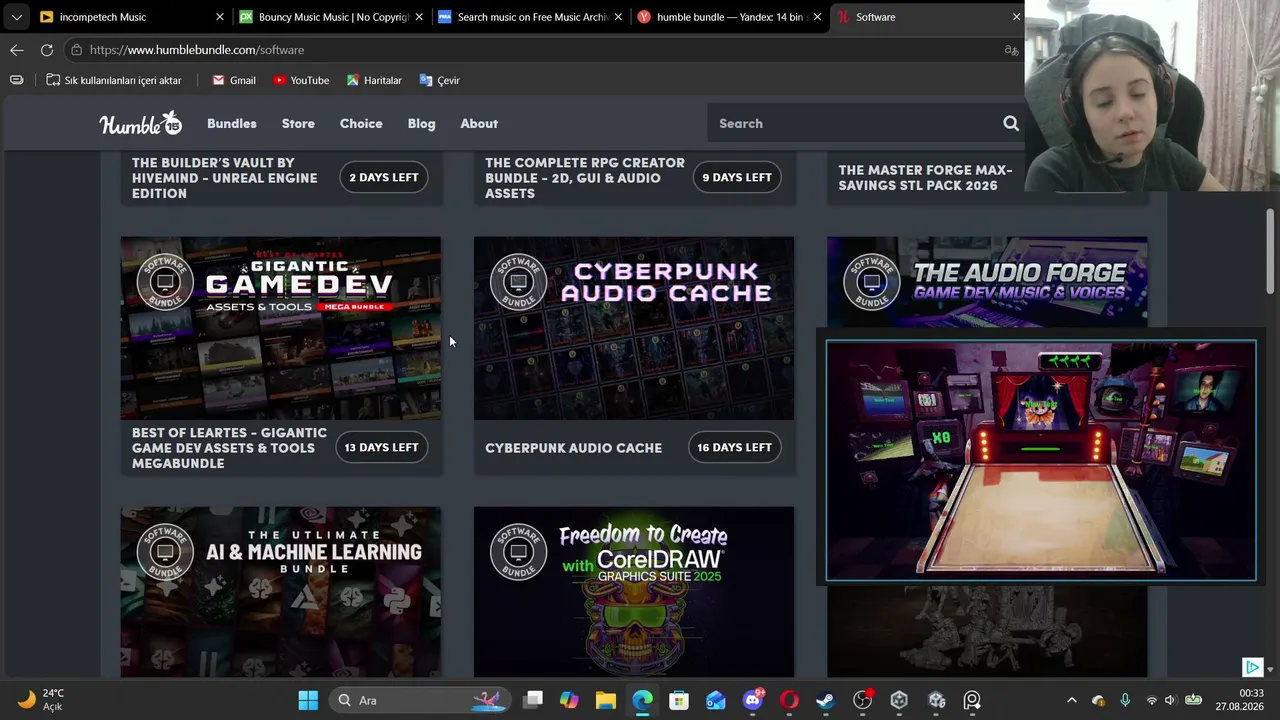Select the Software tab

pos(928,17)
